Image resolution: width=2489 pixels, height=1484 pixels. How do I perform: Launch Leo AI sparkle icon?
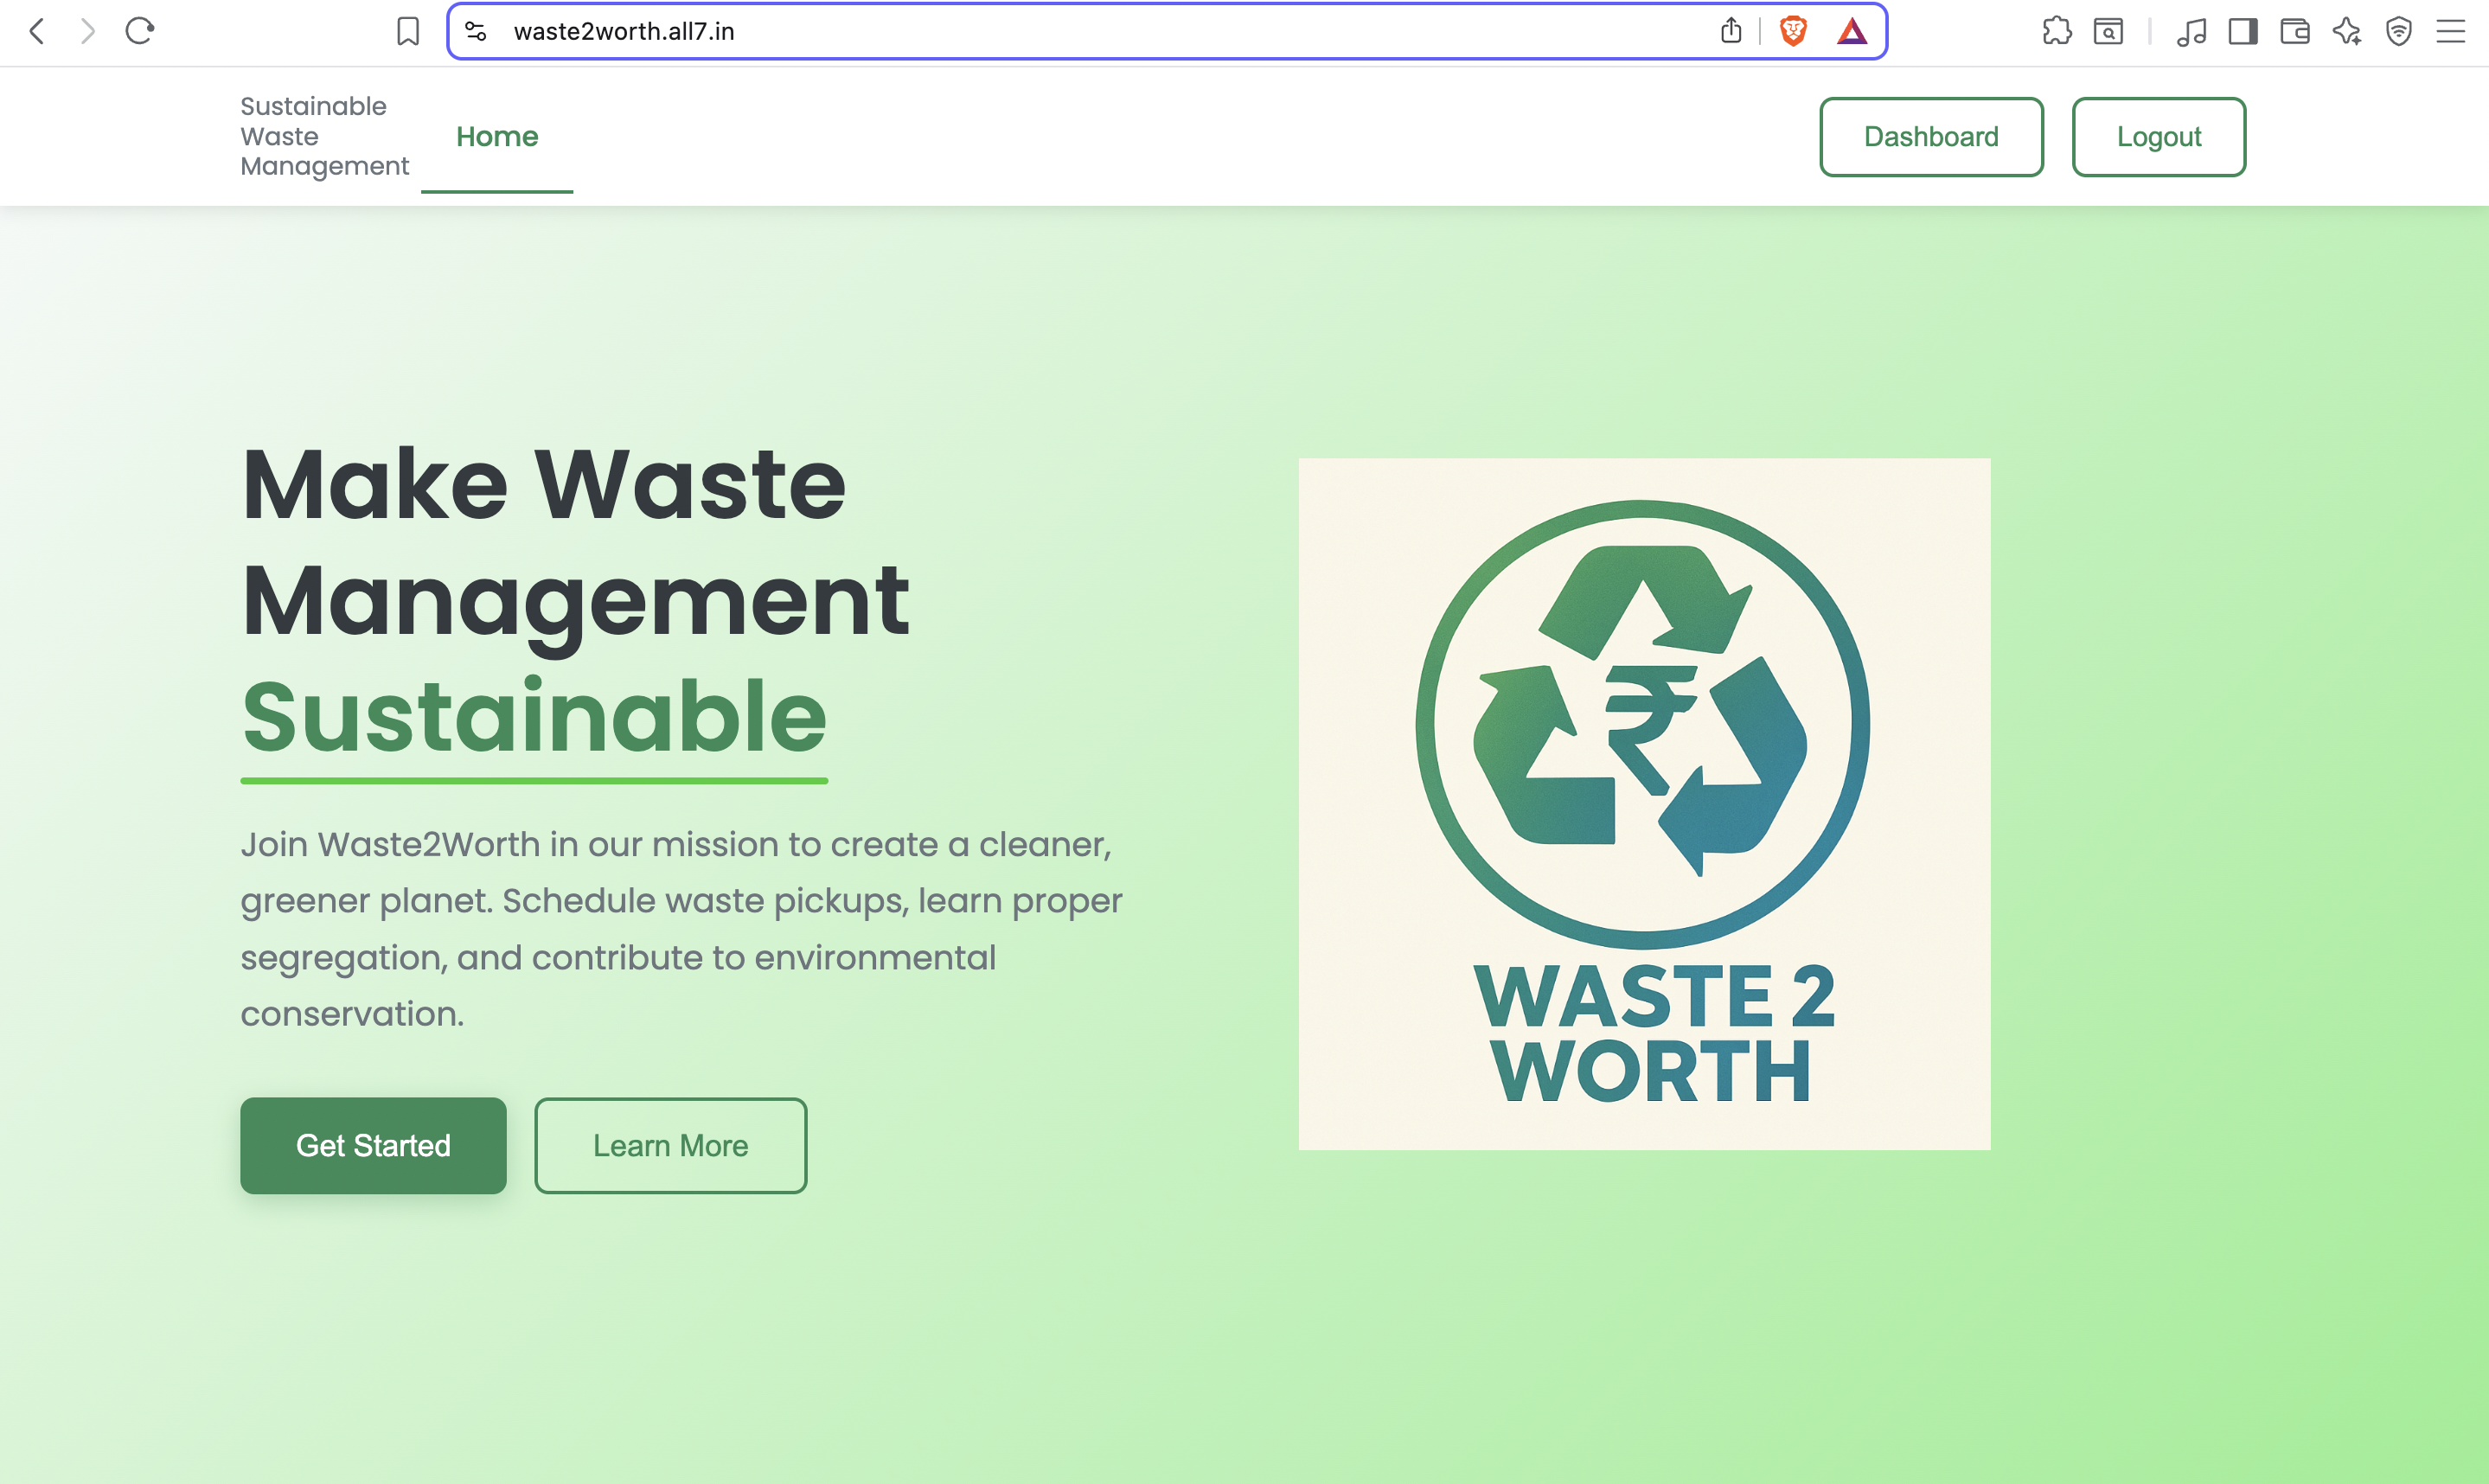tap(2347, 31)
